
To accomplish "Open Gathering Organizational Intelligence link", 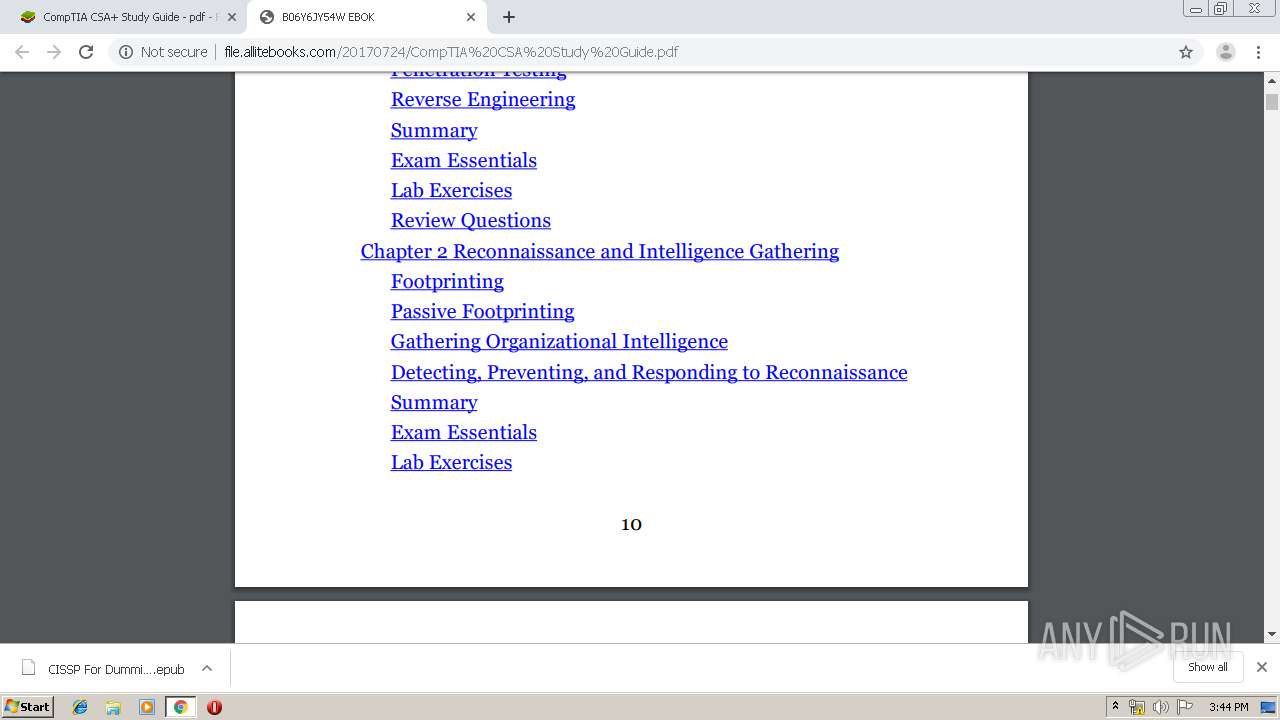I will tap(559, 341).
